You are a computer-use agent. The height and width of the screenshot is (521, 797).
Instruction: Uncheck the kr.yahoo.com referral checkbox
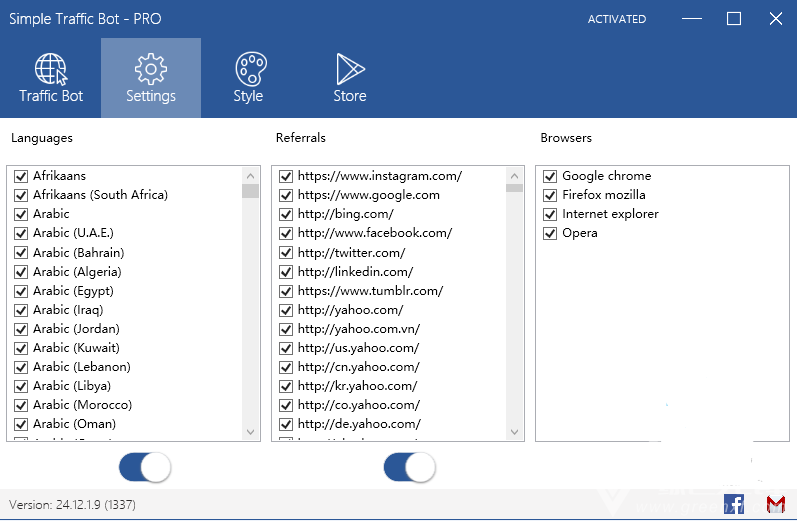click(x=286, y=386)
